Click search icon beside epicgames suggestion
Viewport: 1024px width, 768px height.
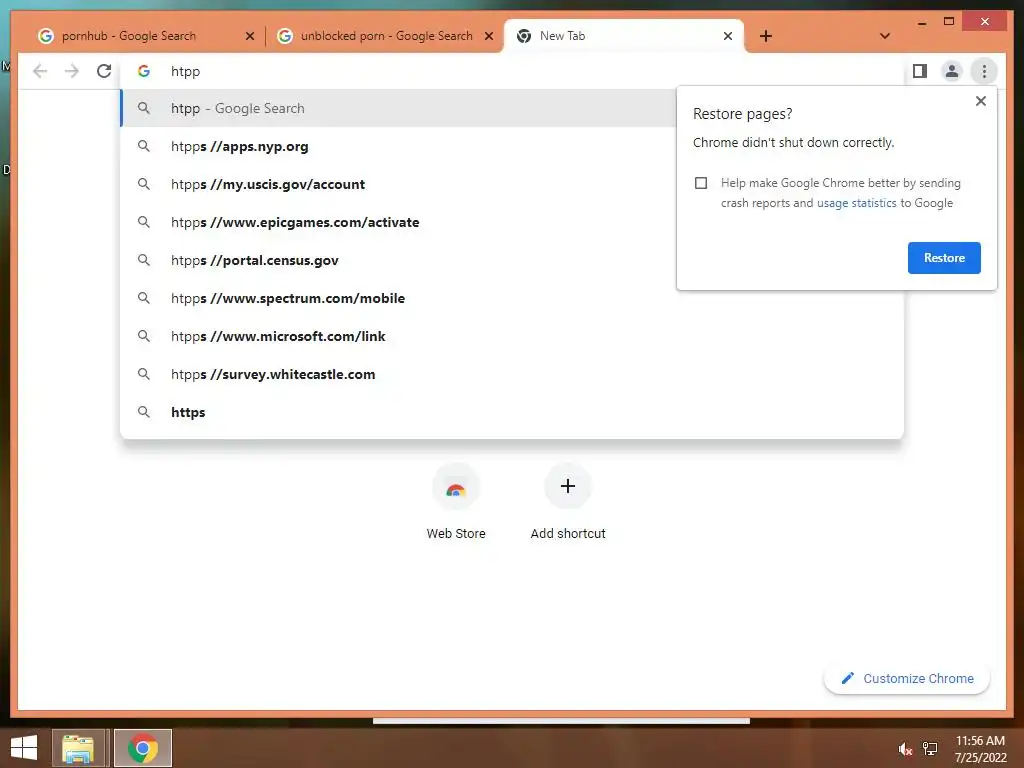(144, 222)
